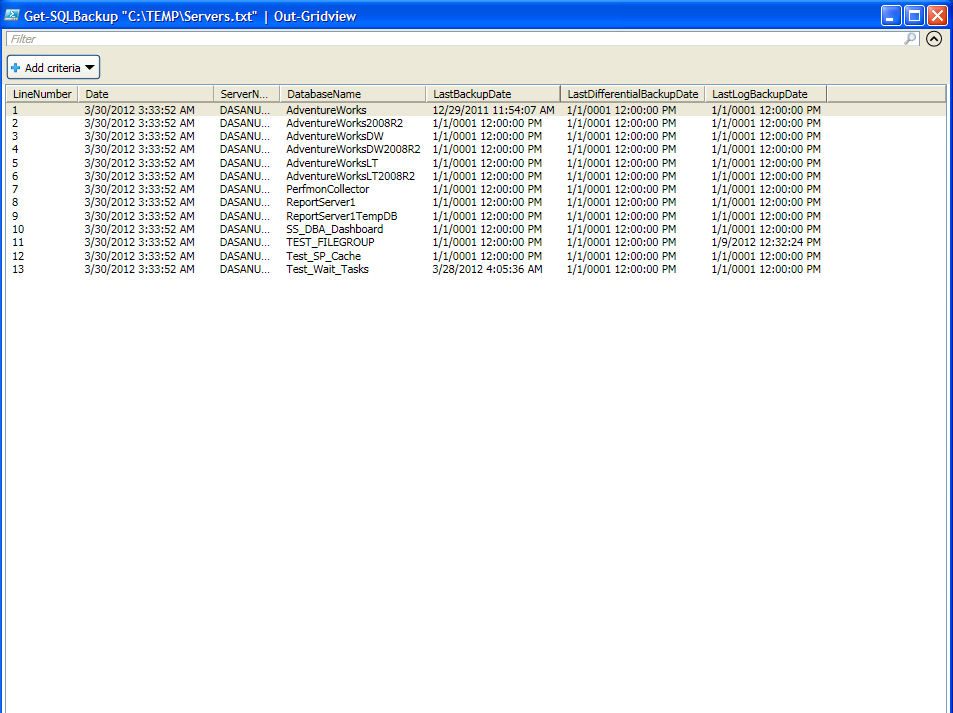Select the AdventureWorks database row
Viewport: 953px width, 713px height.
pos(326,110)
